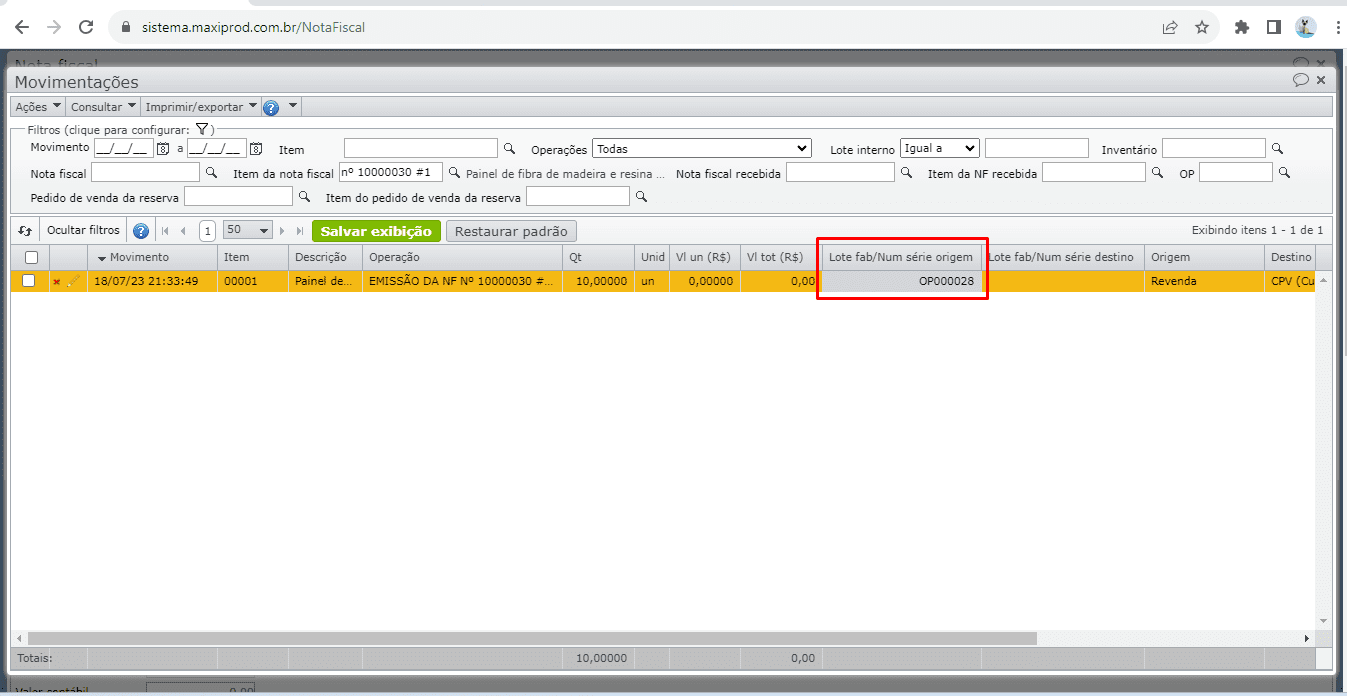Screen dimensions: 1347x696
Task: Click the Origem column header
Action: (1205, 258)
